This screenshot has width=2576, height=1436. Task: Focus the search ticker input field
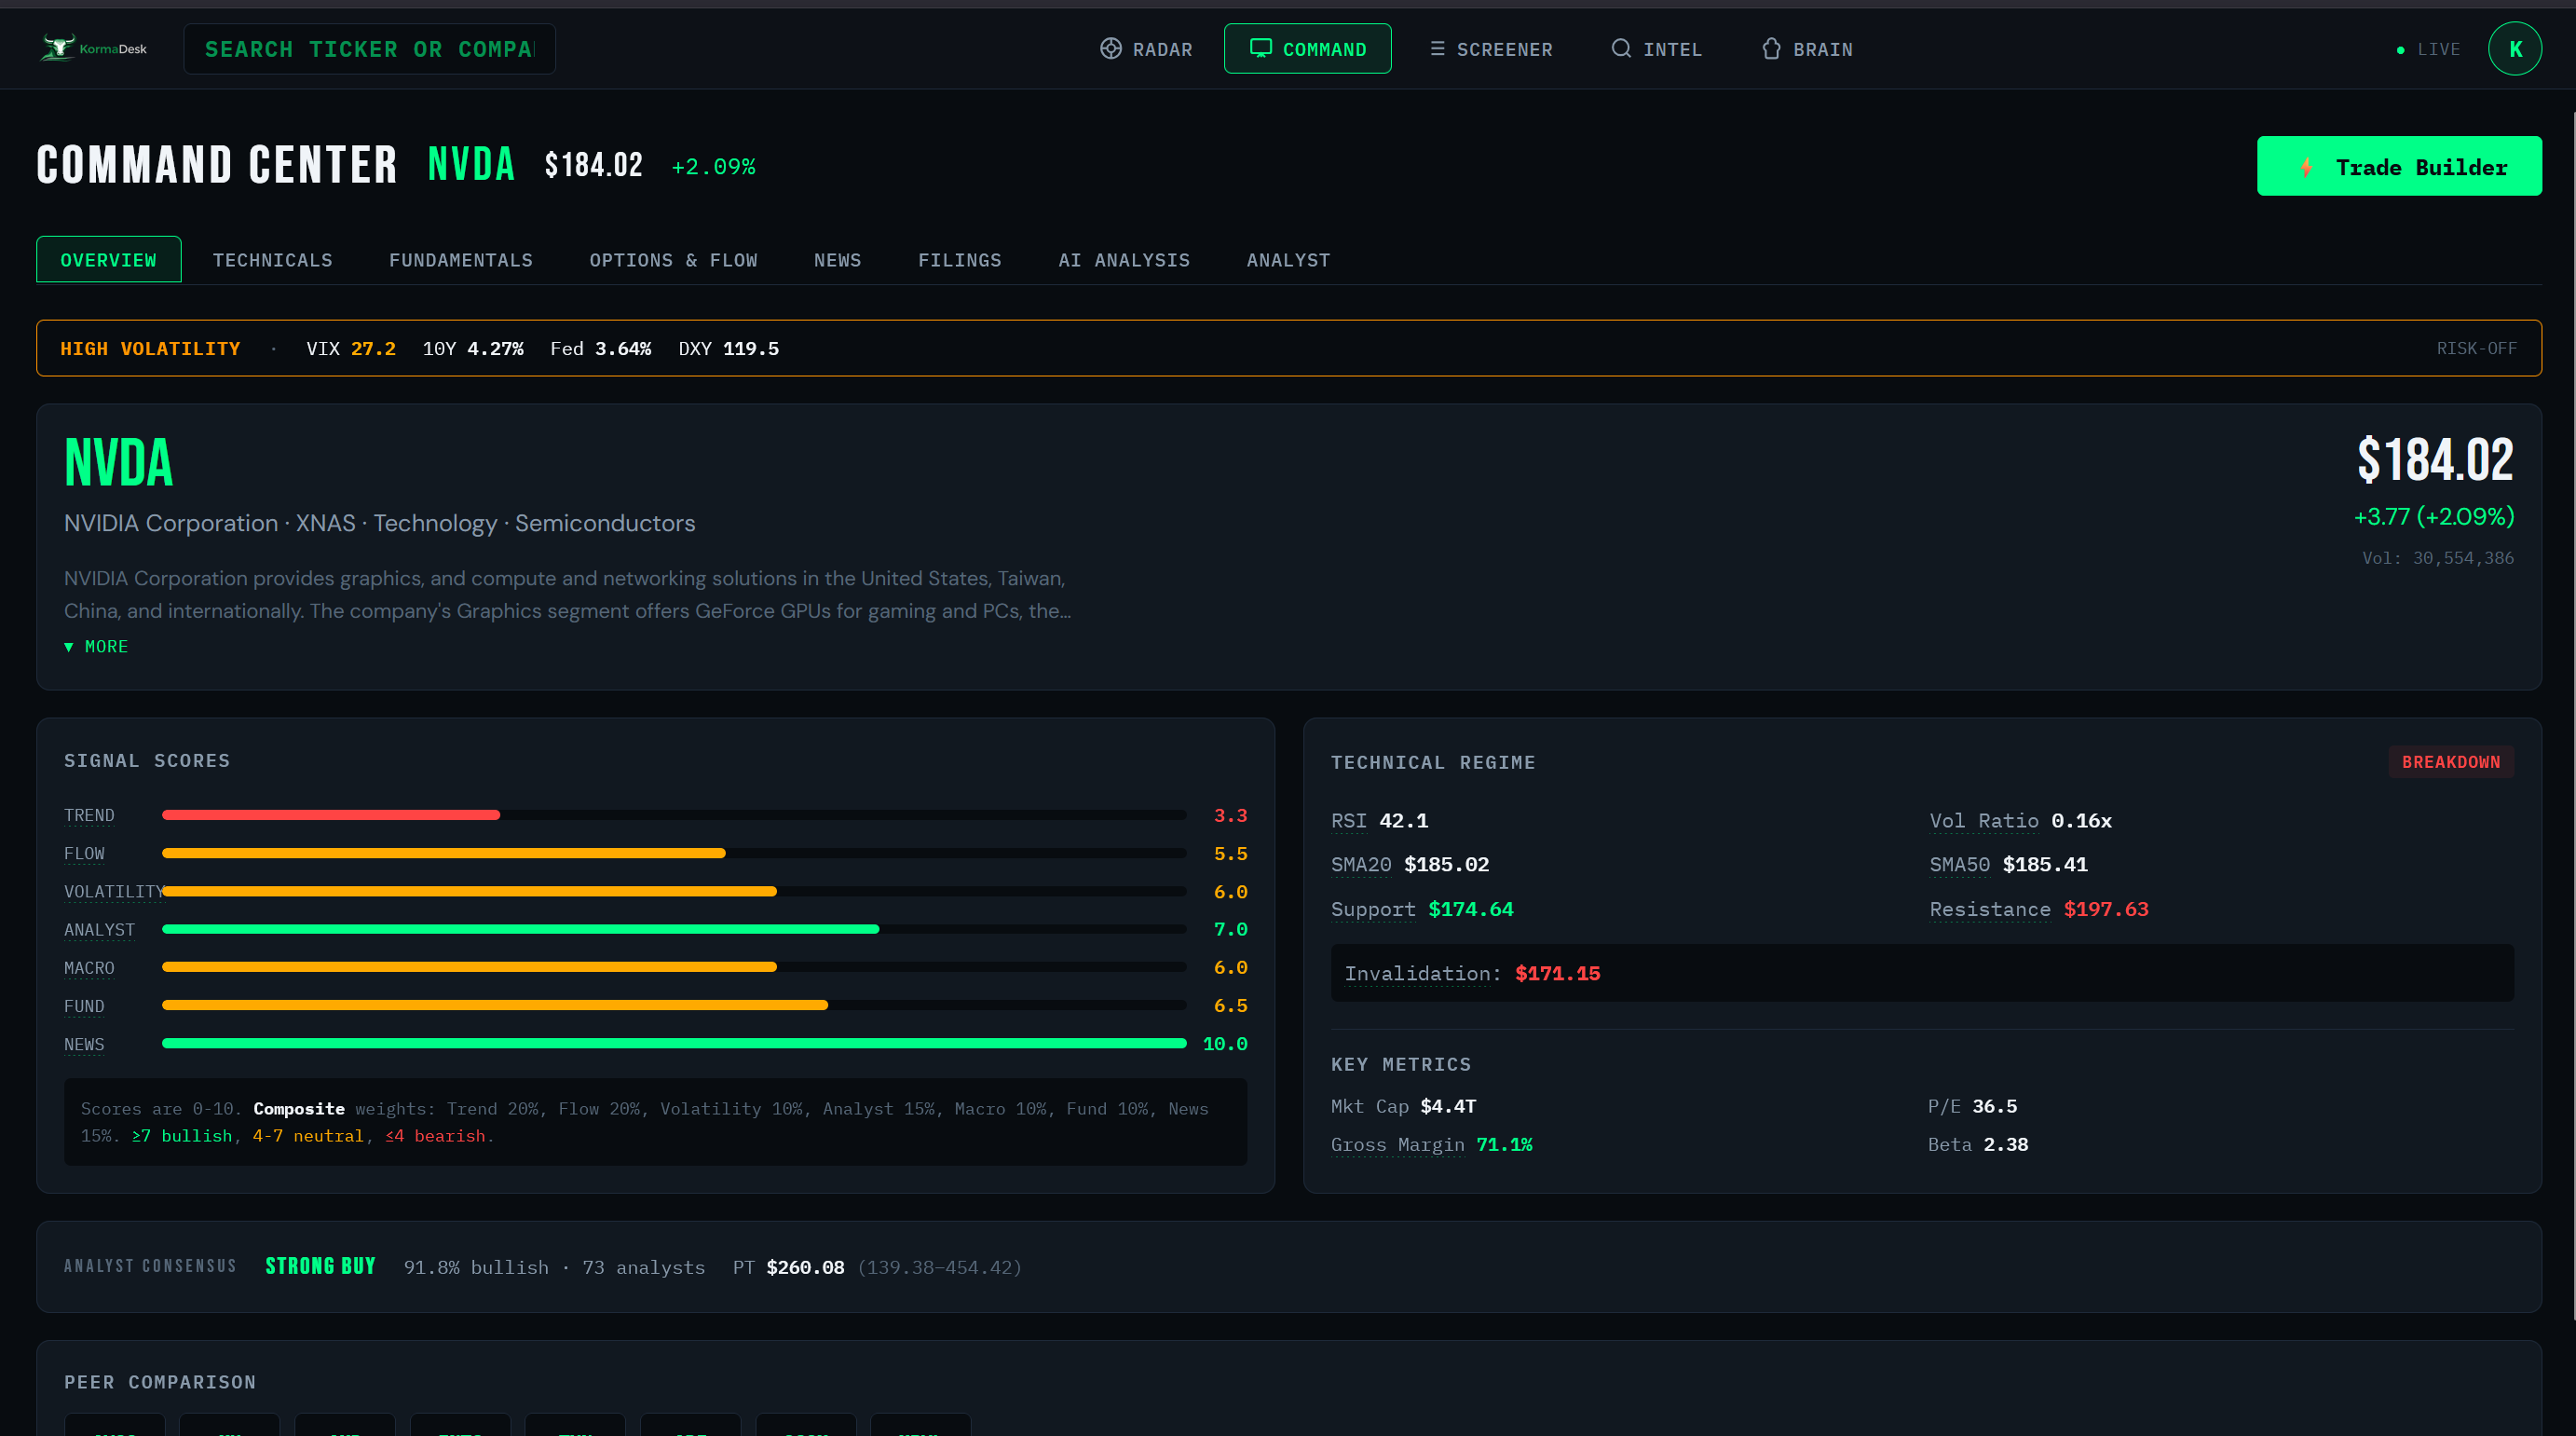tap(369, 49)
